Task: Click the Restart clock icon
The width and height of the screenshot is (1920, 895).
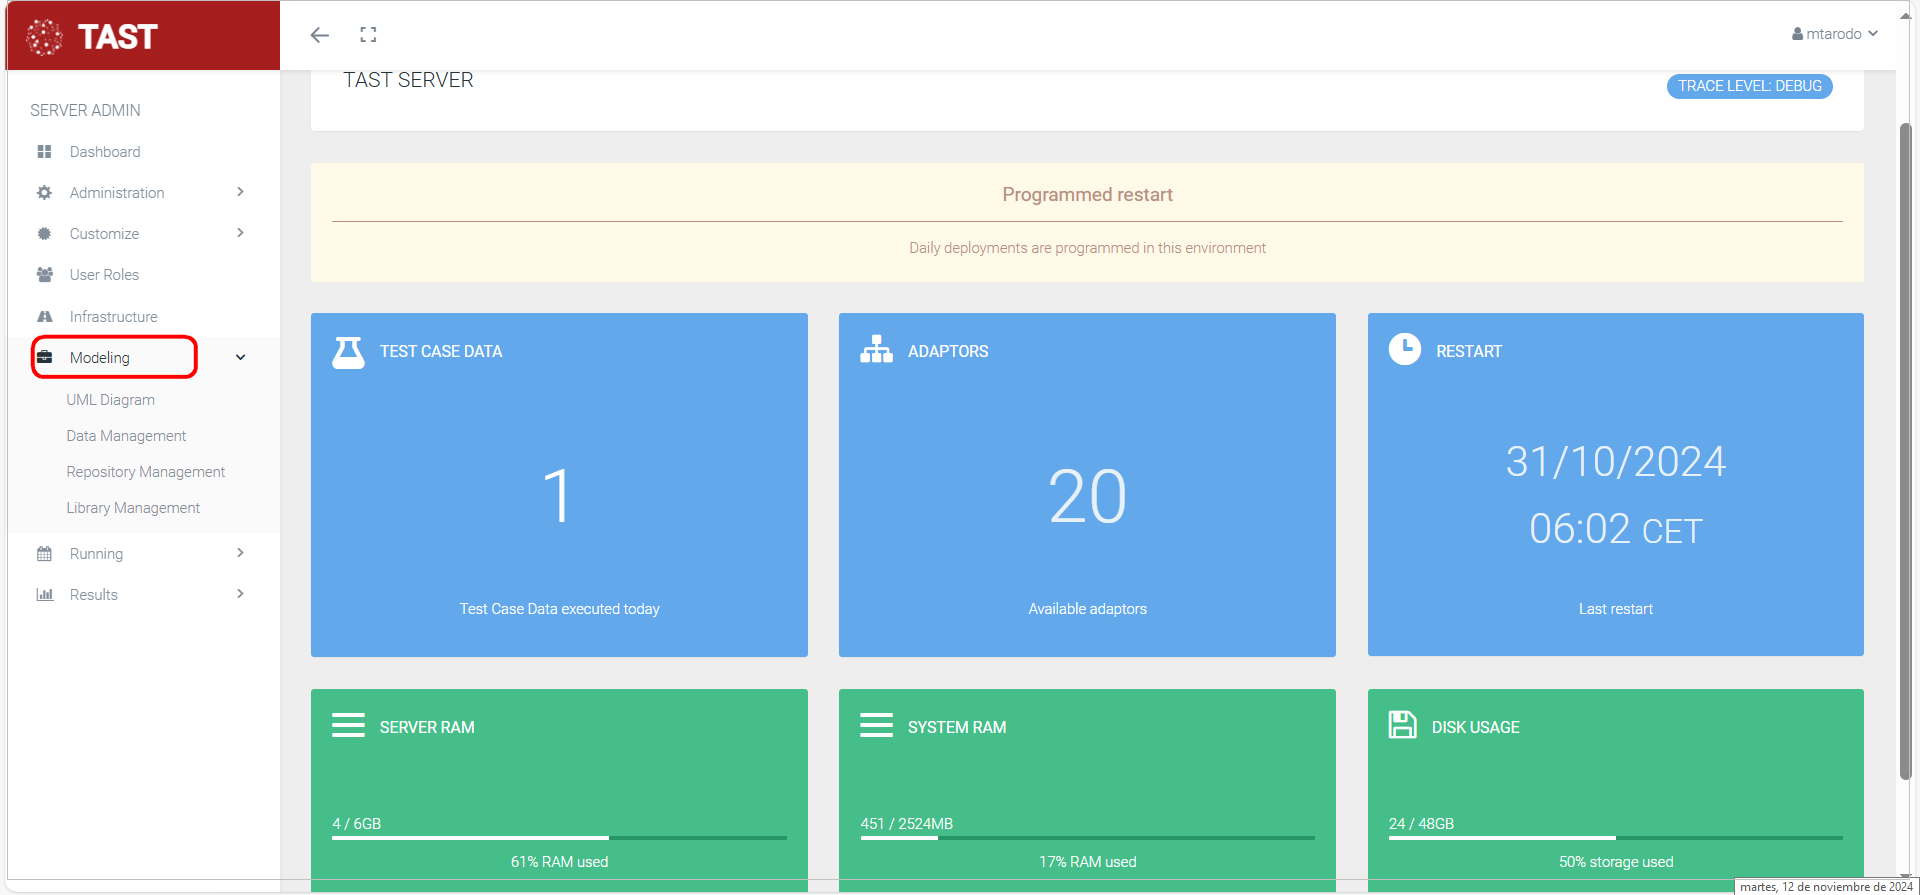Action: [x=1404, y=349]
